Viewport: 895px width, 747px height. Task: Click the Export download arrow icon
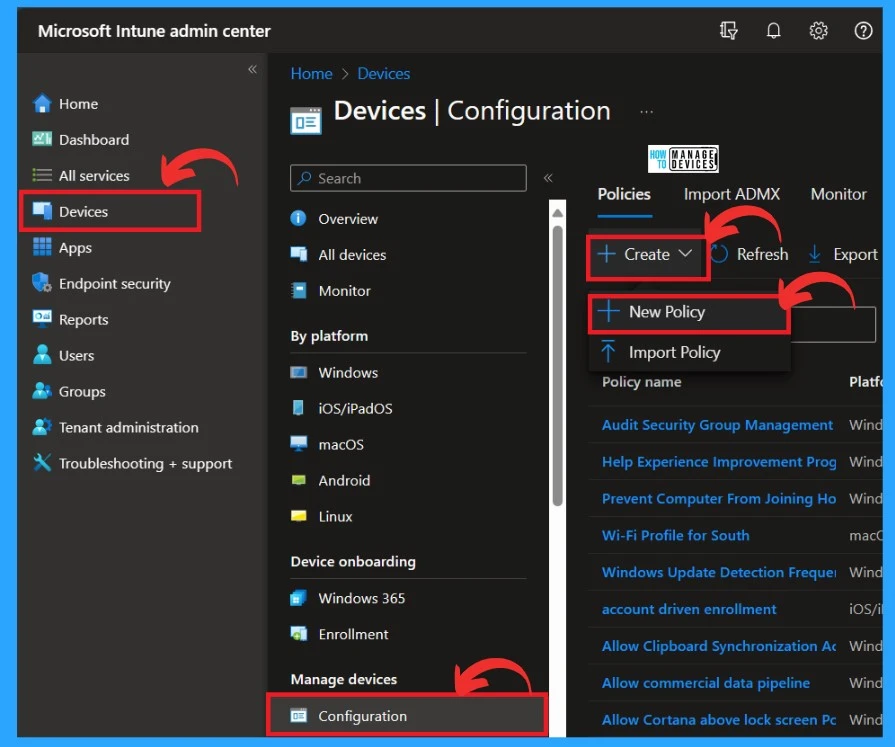click(815, 254)
